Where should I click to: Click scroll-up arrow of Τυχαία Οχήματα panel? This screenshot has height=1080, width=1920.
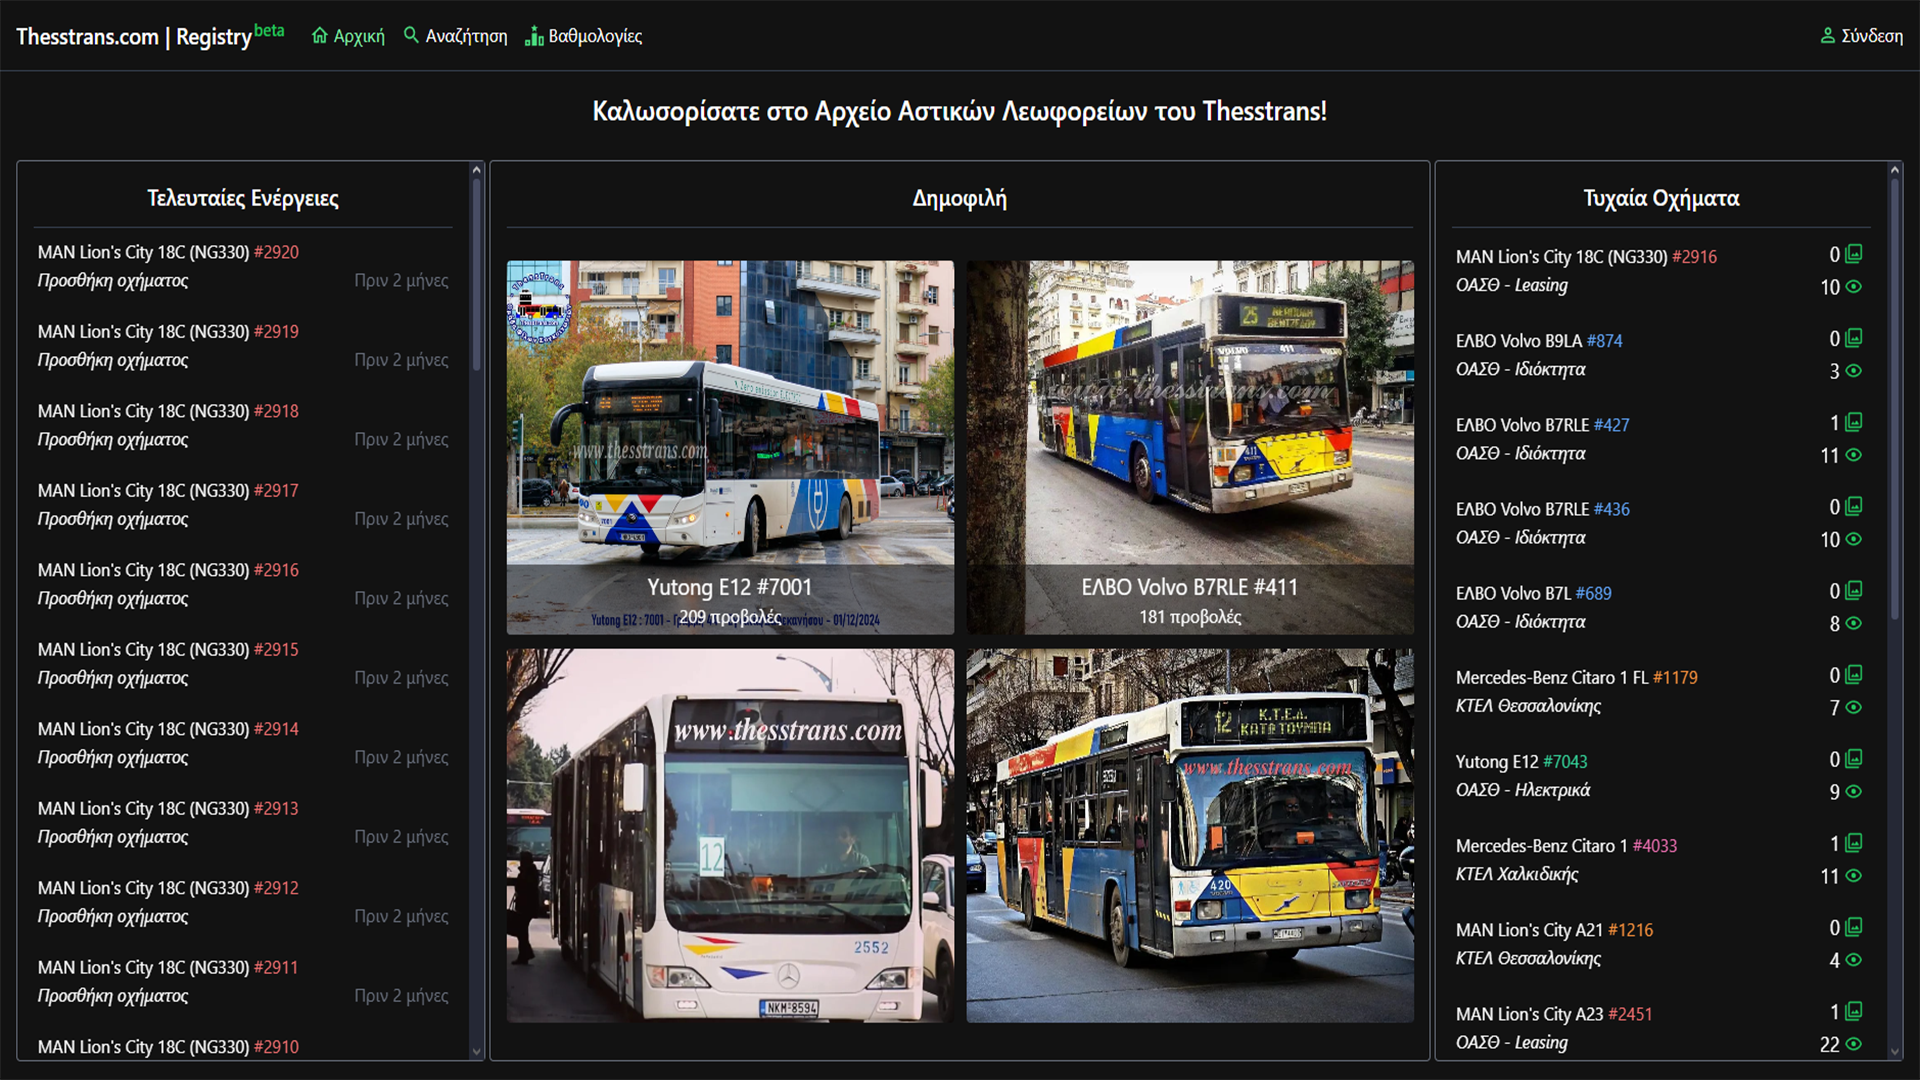1894,170
